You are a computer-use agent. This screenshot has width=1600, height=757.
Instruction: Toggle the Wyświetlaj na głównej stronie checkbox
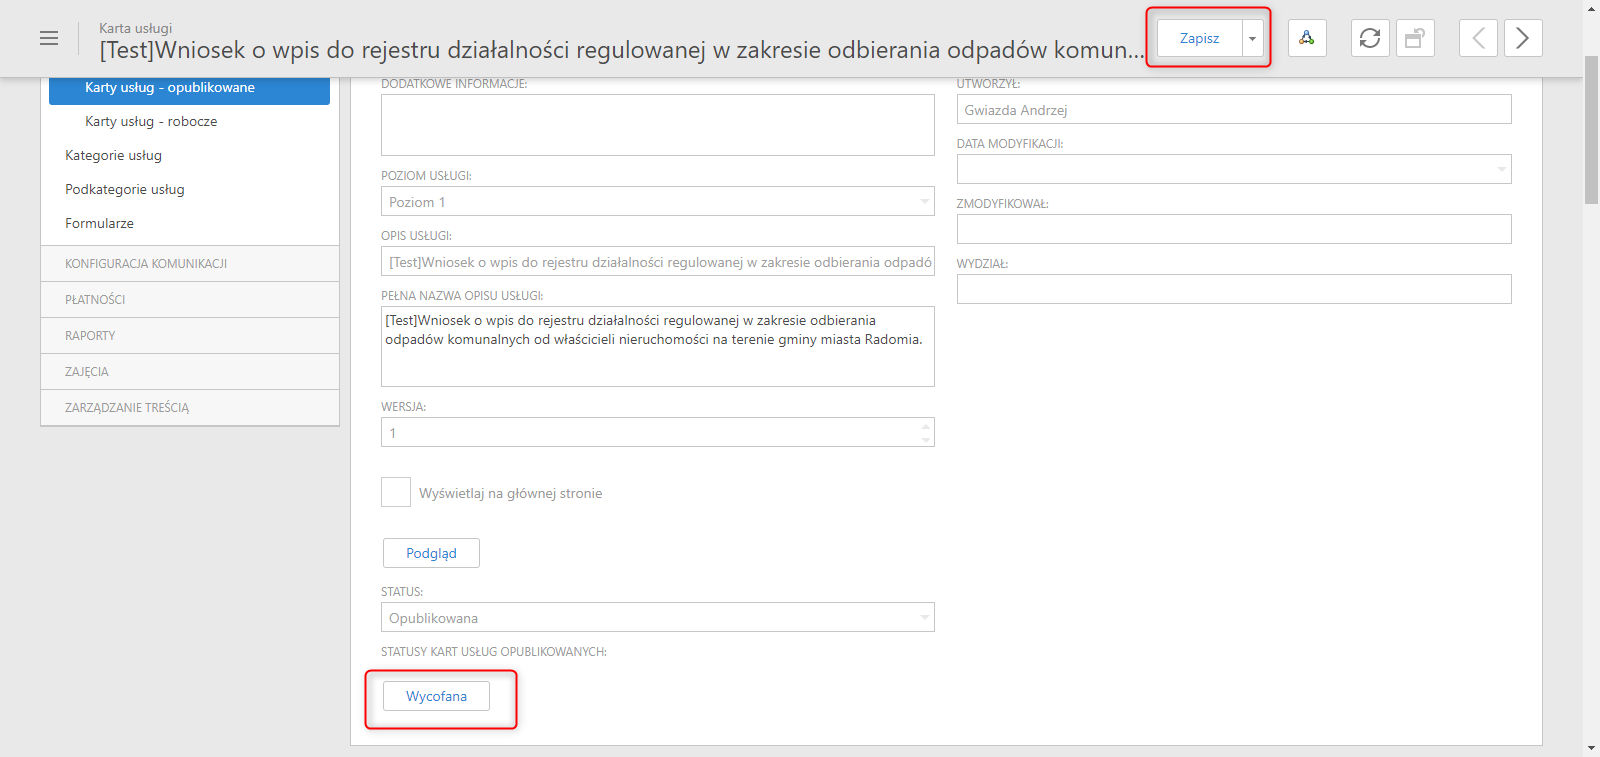pos(396,492)
